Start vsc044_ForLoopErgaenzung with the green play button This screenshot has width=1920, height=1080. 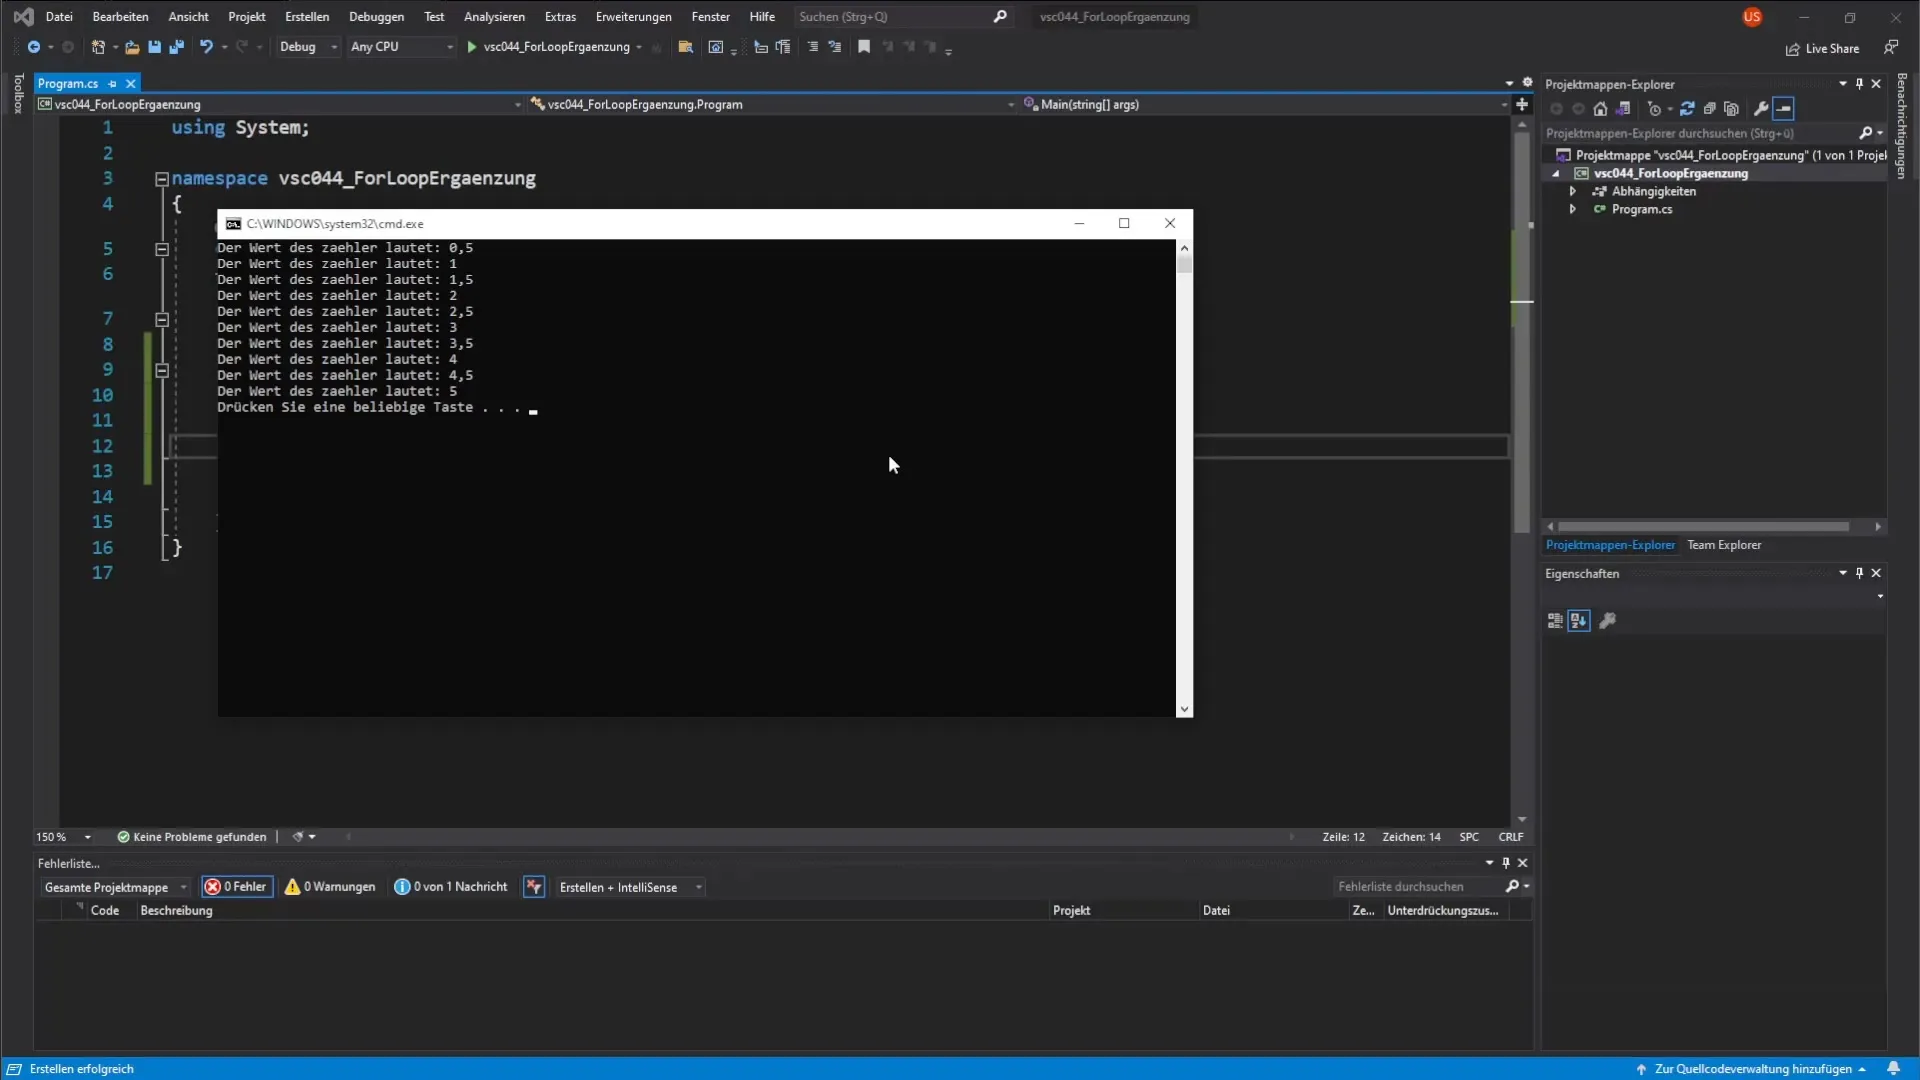point(472,47)
